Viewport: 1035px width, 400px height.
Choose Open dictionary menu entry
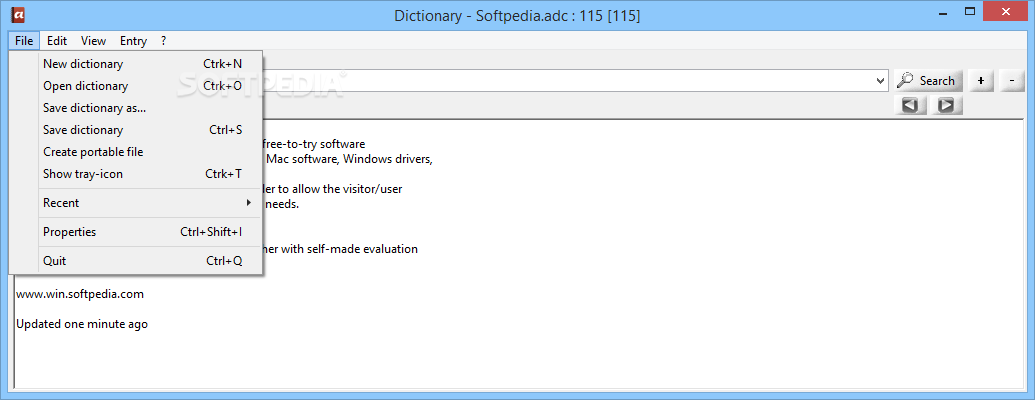tap(136, 86)
